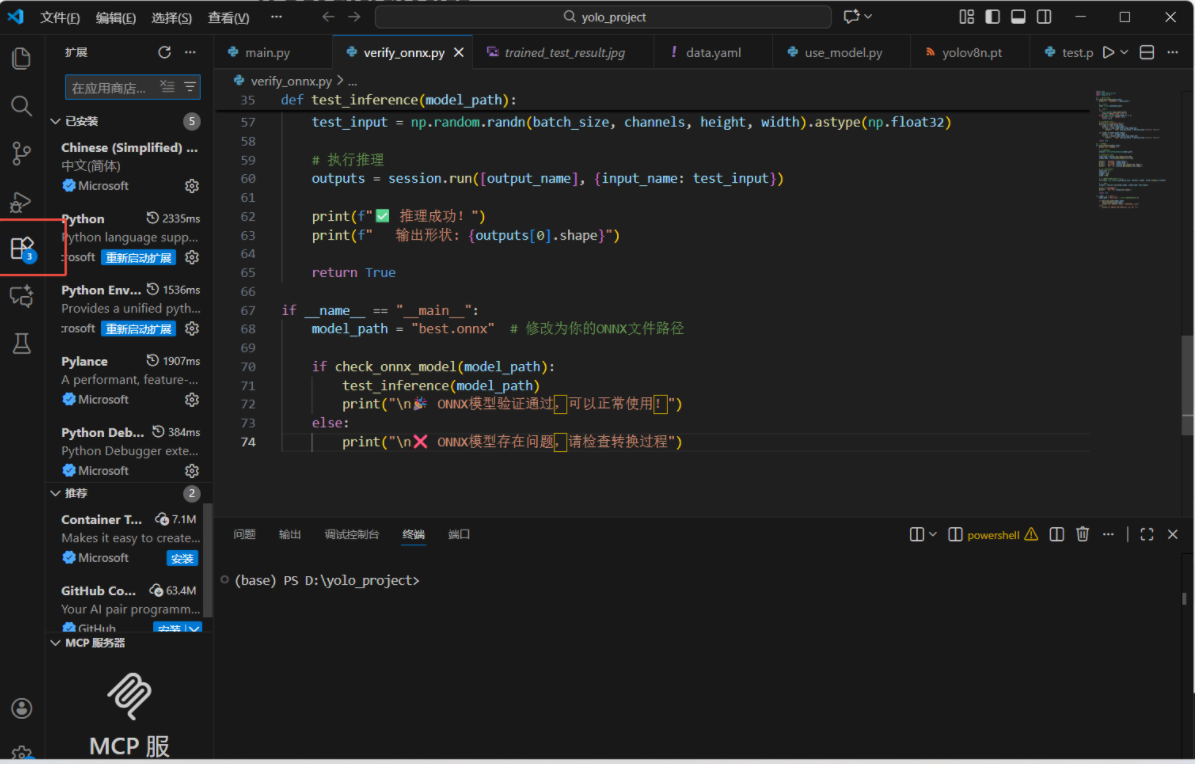The width and height of the screenshot is (1196, 764).
Task: Open editor more actions ellipsis
Action: click(x=1172, y=53)
